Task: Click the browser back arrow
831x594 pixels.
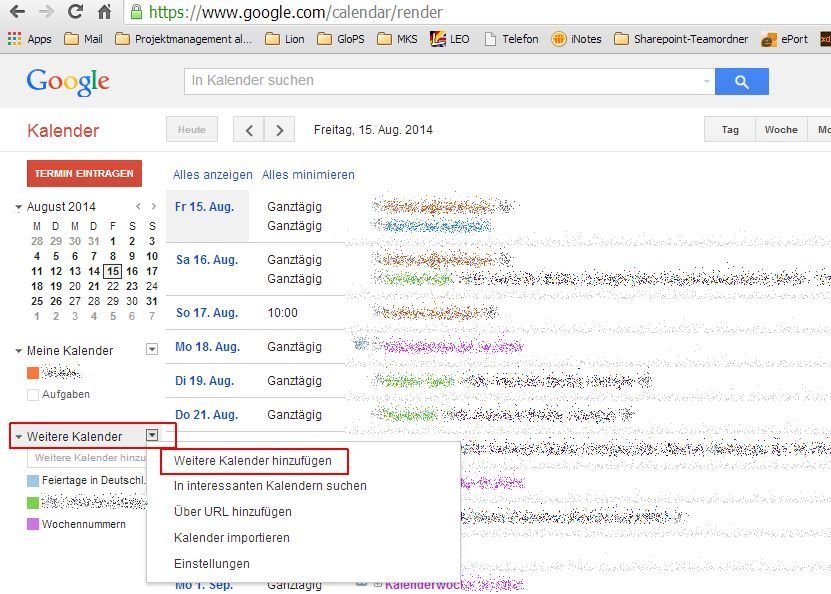Action: pos(17,12)
